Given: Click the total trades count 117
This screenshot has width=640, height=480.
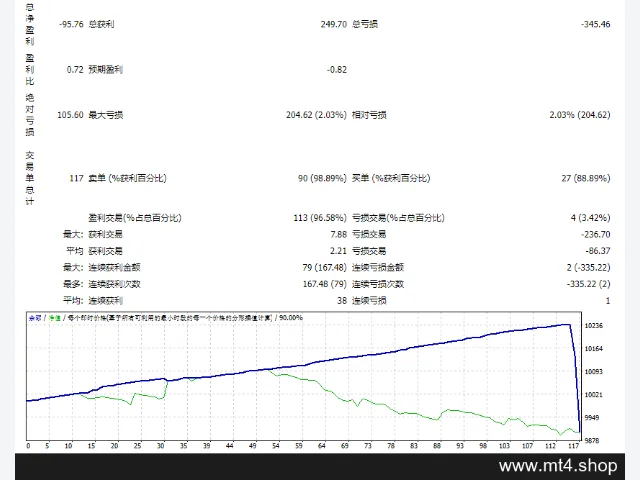Looking at the screenshot, I should [x=76, y=178].
